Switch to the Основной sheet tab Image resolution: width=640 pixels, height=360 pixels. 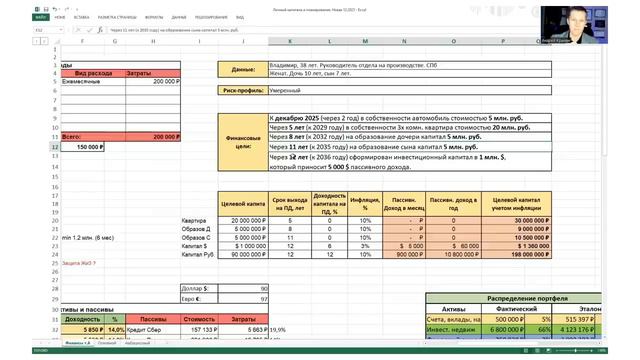pos(107,343)
